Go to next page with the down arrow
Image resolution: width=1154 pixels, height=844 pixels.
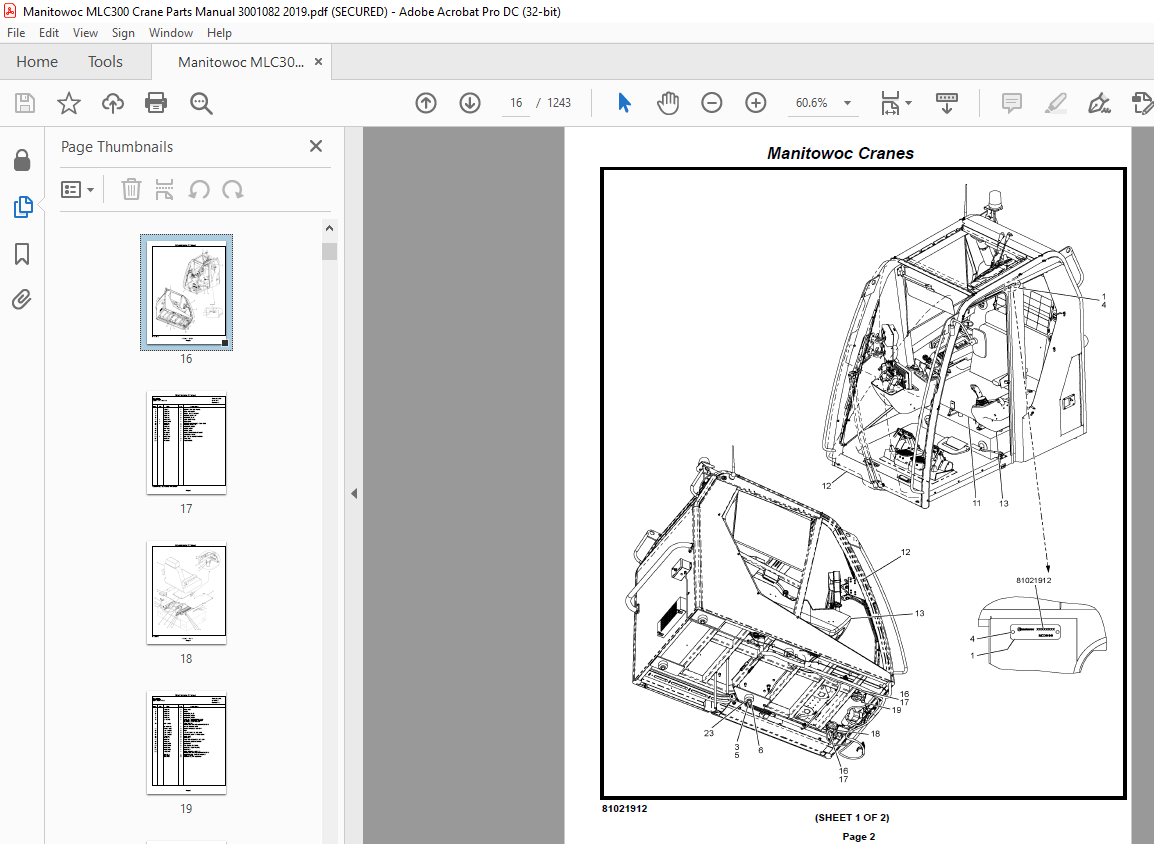(470, 103)
